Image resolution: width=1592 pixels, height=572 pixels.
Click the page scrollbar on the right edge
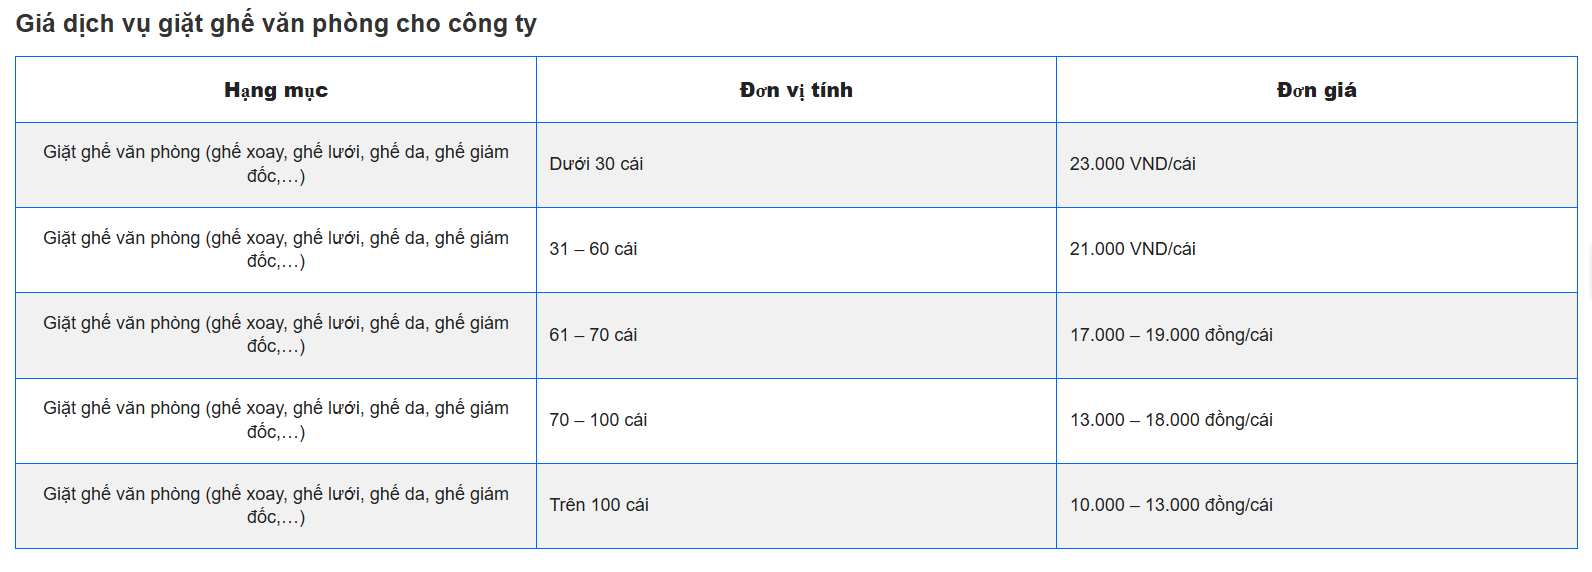click(1589, 270)
